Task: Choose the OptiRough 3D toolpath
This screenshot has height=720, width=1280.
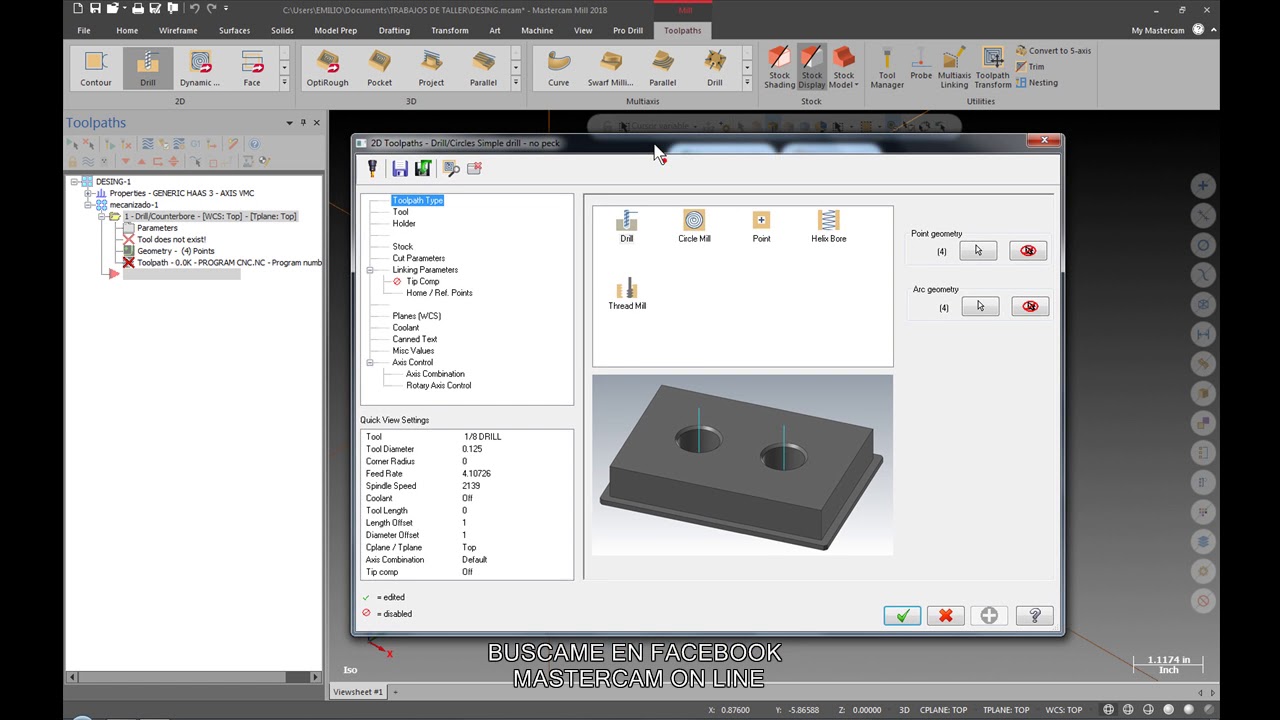Action: [x=328, y=69]
